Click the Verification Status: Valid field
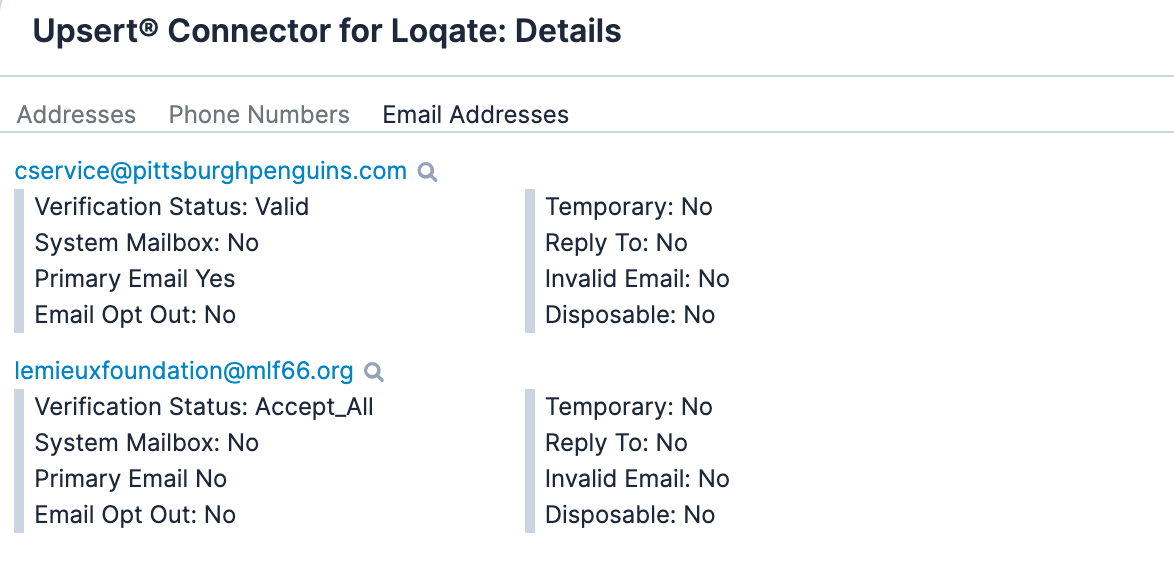 172,207
